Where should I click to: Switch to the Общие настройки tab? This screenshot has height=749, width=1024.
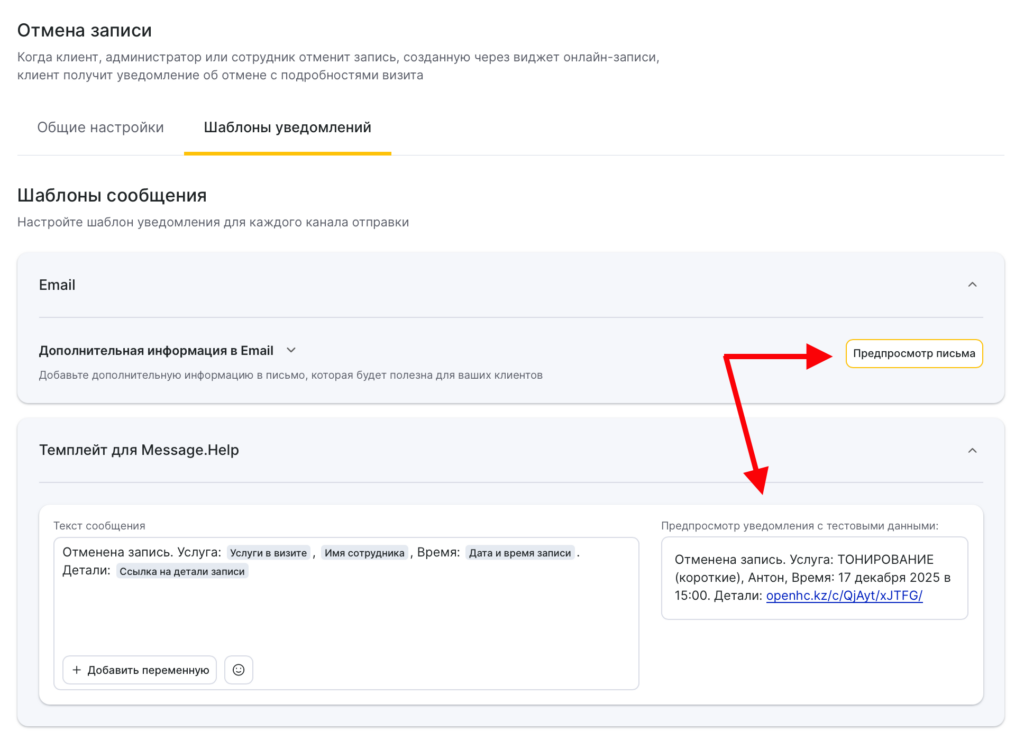click(x=100, y=128)
